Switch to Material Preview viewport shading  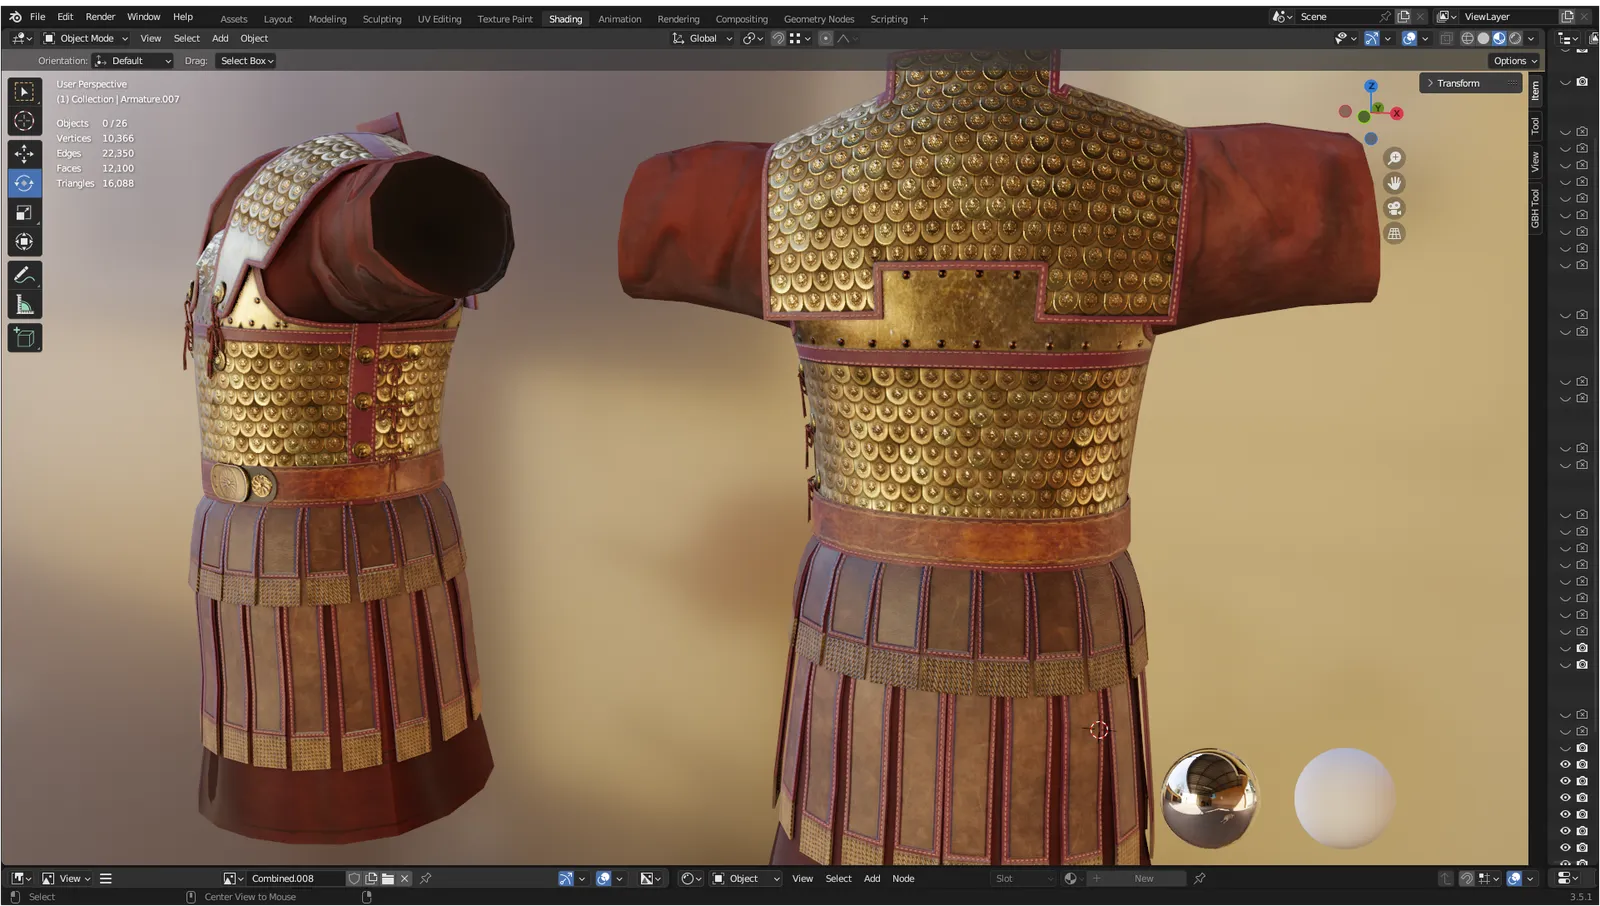click(1499, 38)
